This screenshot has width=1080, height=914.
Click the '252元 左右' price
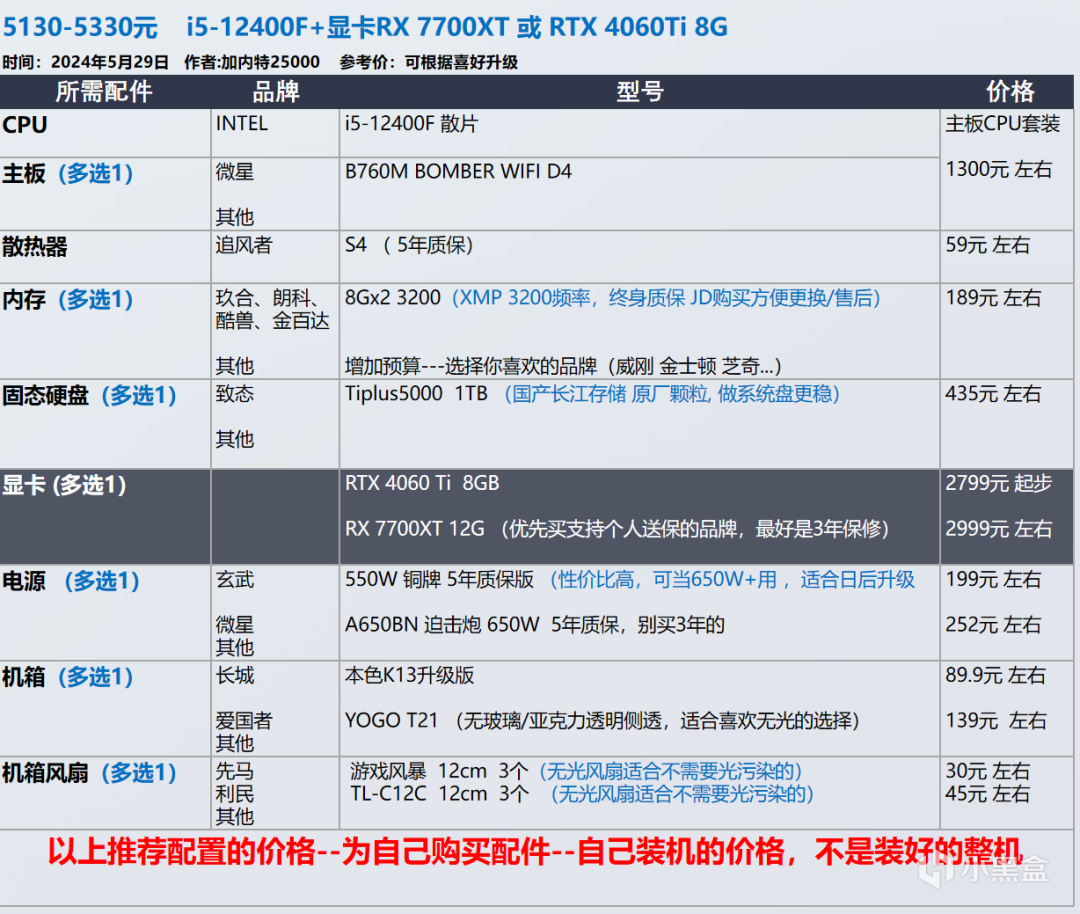click(993, 625)
